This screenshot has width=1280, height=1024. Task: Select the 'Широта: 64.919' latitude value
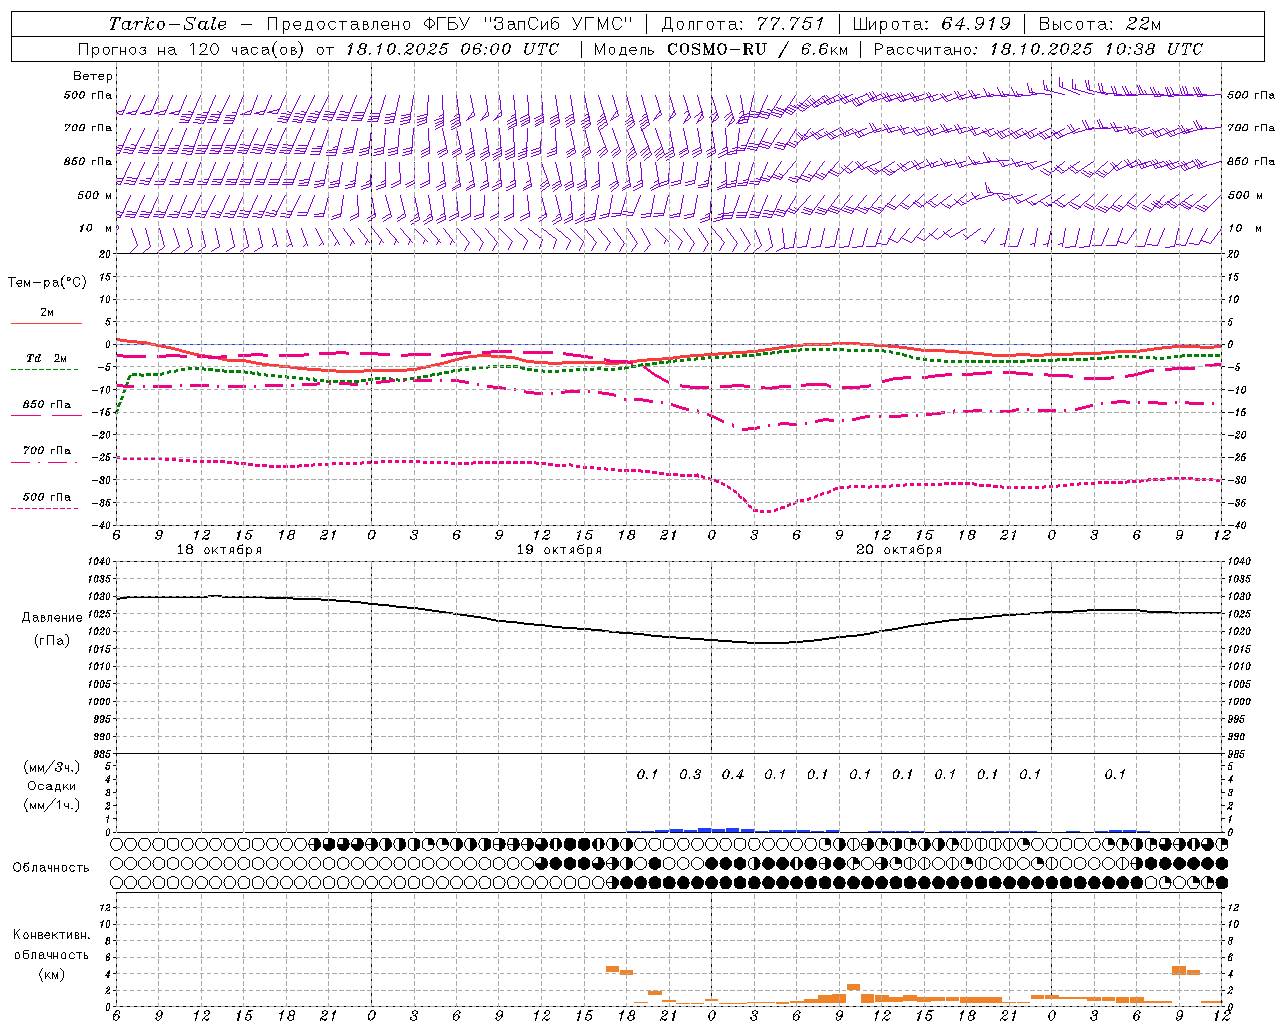(931, 24)
